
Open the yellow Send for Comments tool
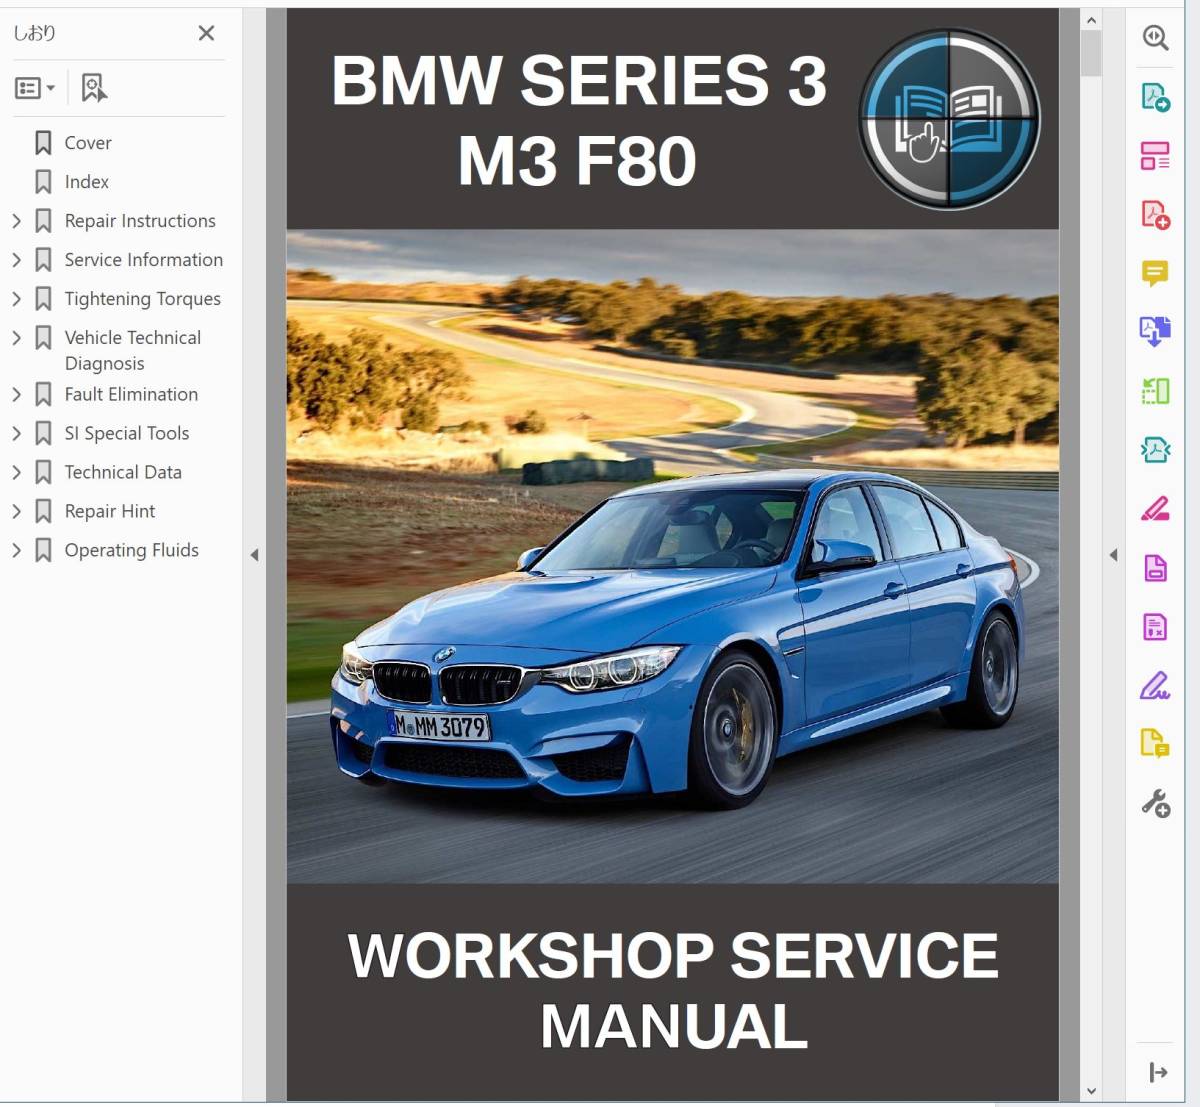click(1156, 743)
